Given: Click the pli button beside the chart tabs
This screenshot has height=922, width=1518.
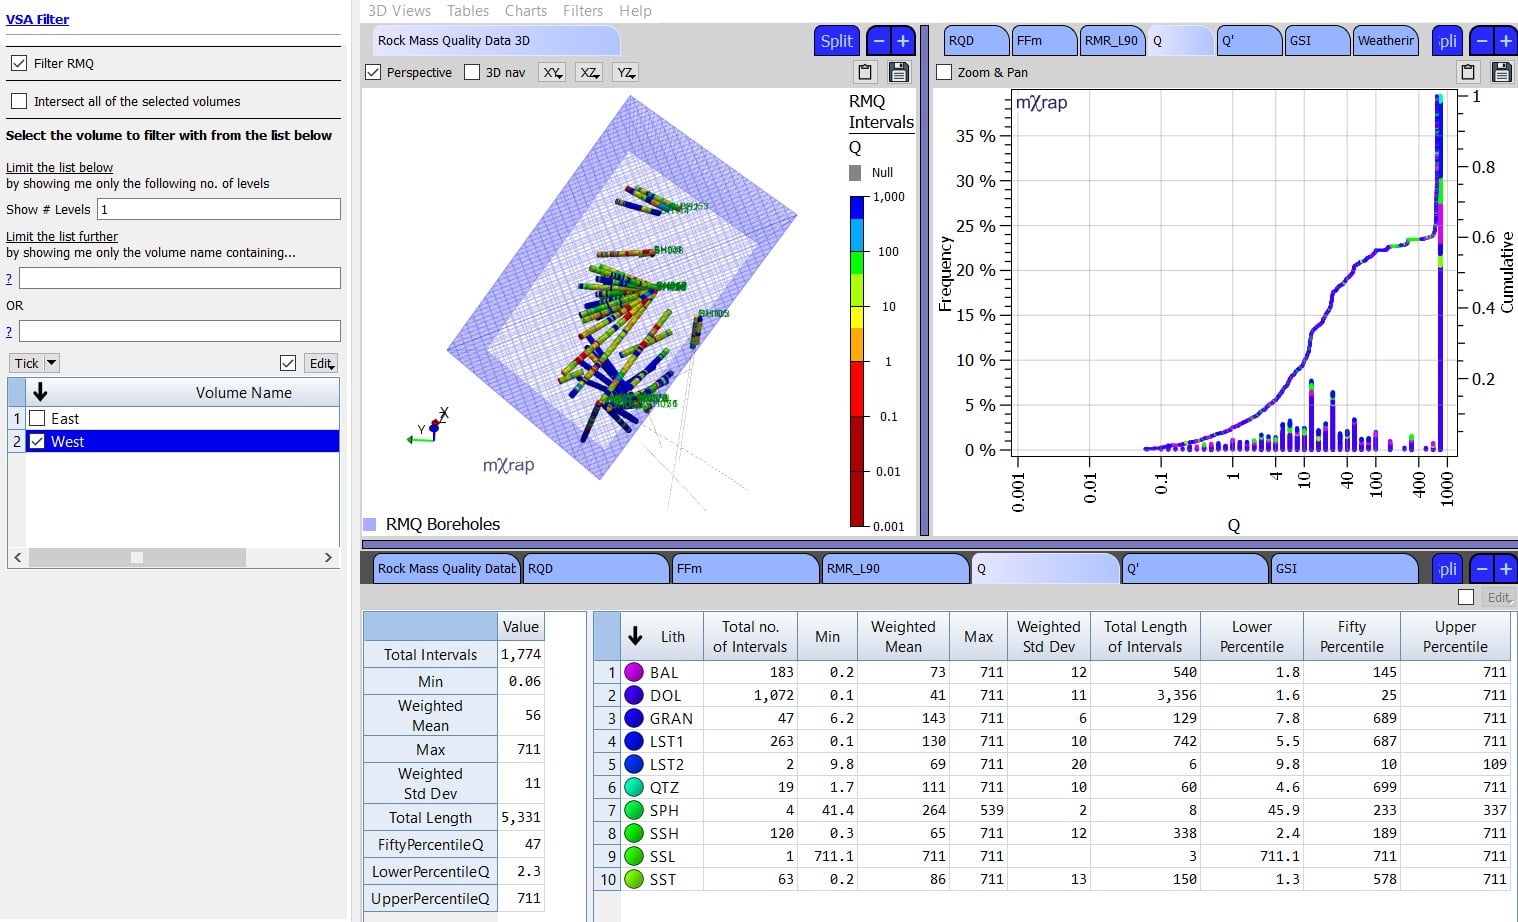Looking at the screenshot, I should (x=1447, y=40).
